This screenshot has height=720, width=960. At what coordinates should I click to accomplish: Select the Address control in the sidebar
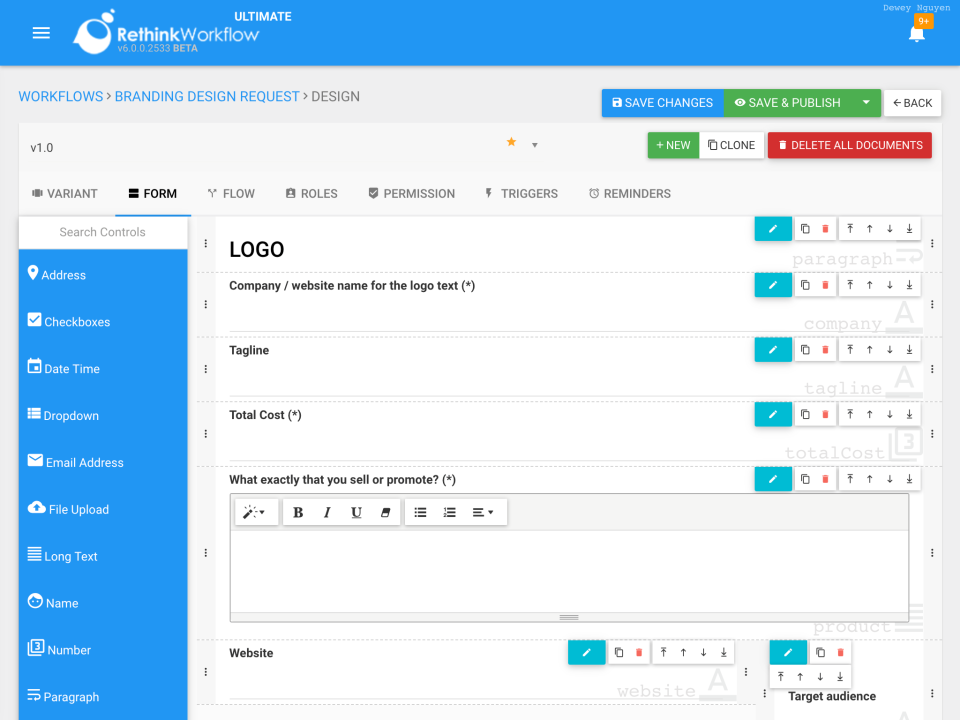click(63, 274)
